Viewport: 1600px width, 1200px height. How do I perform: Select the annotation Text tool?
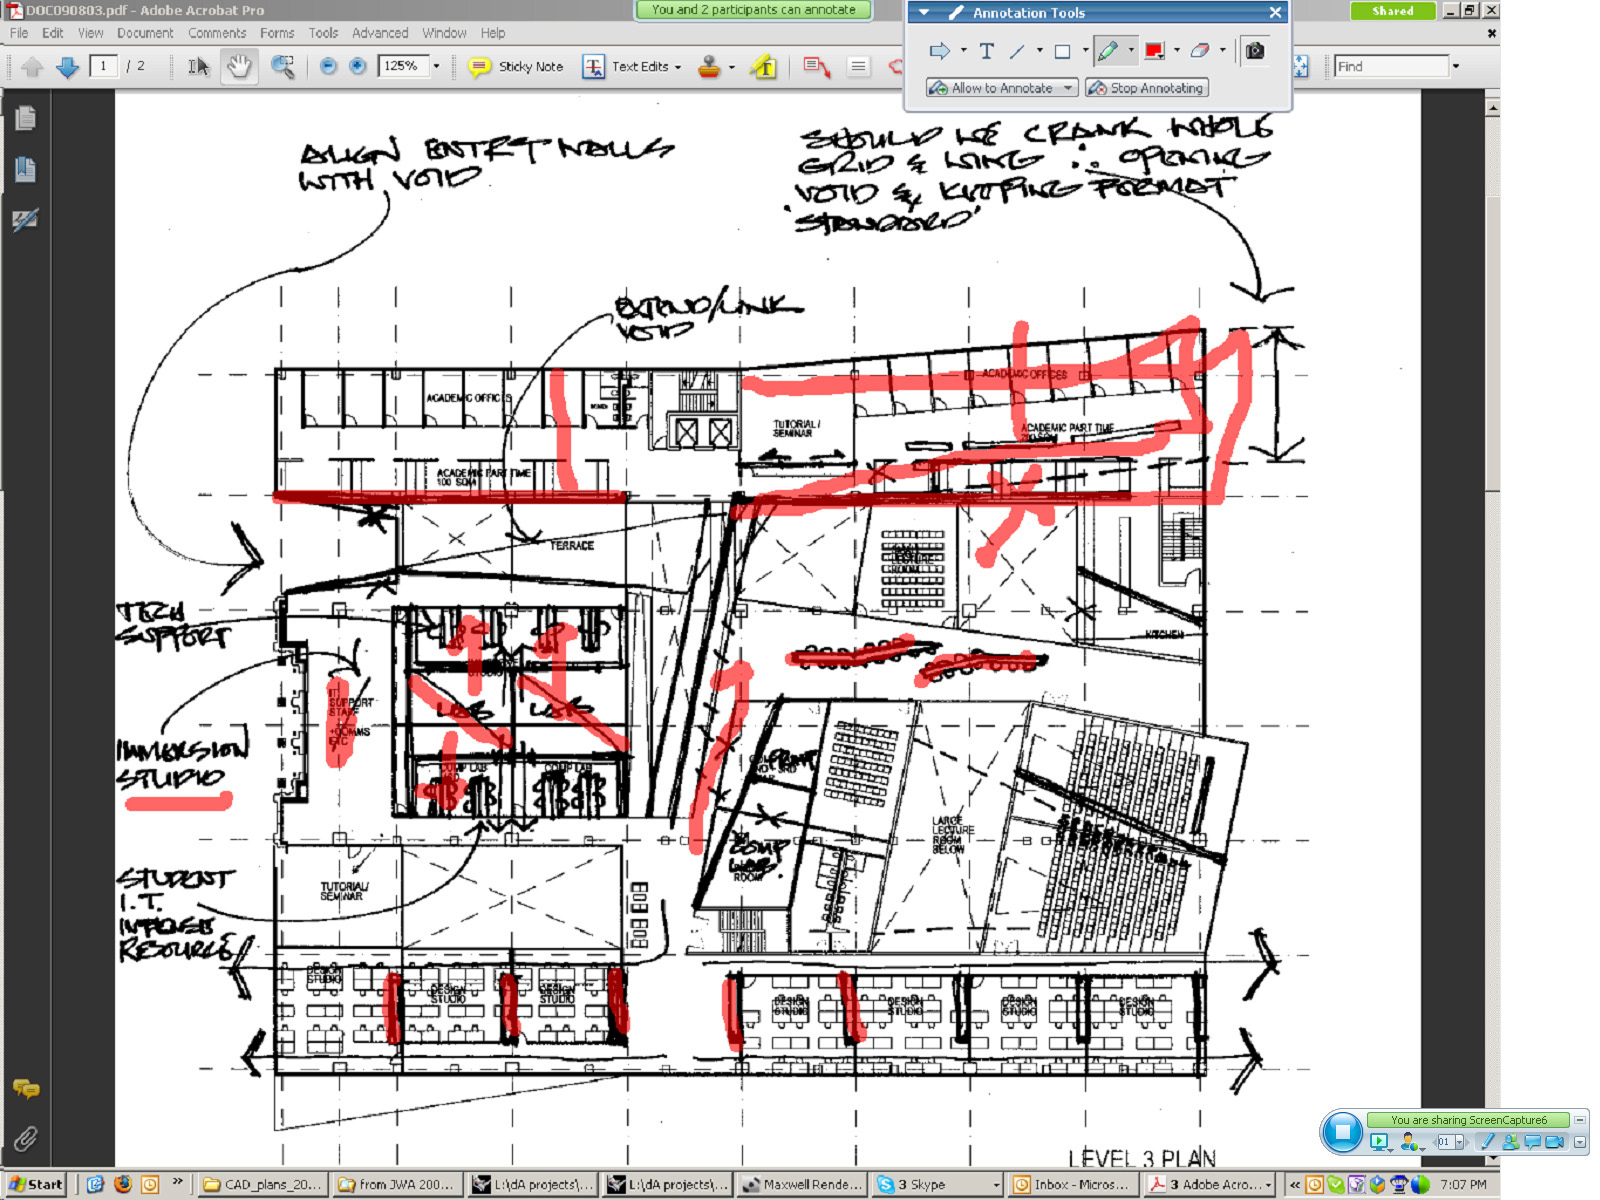[x=987, y=51]
